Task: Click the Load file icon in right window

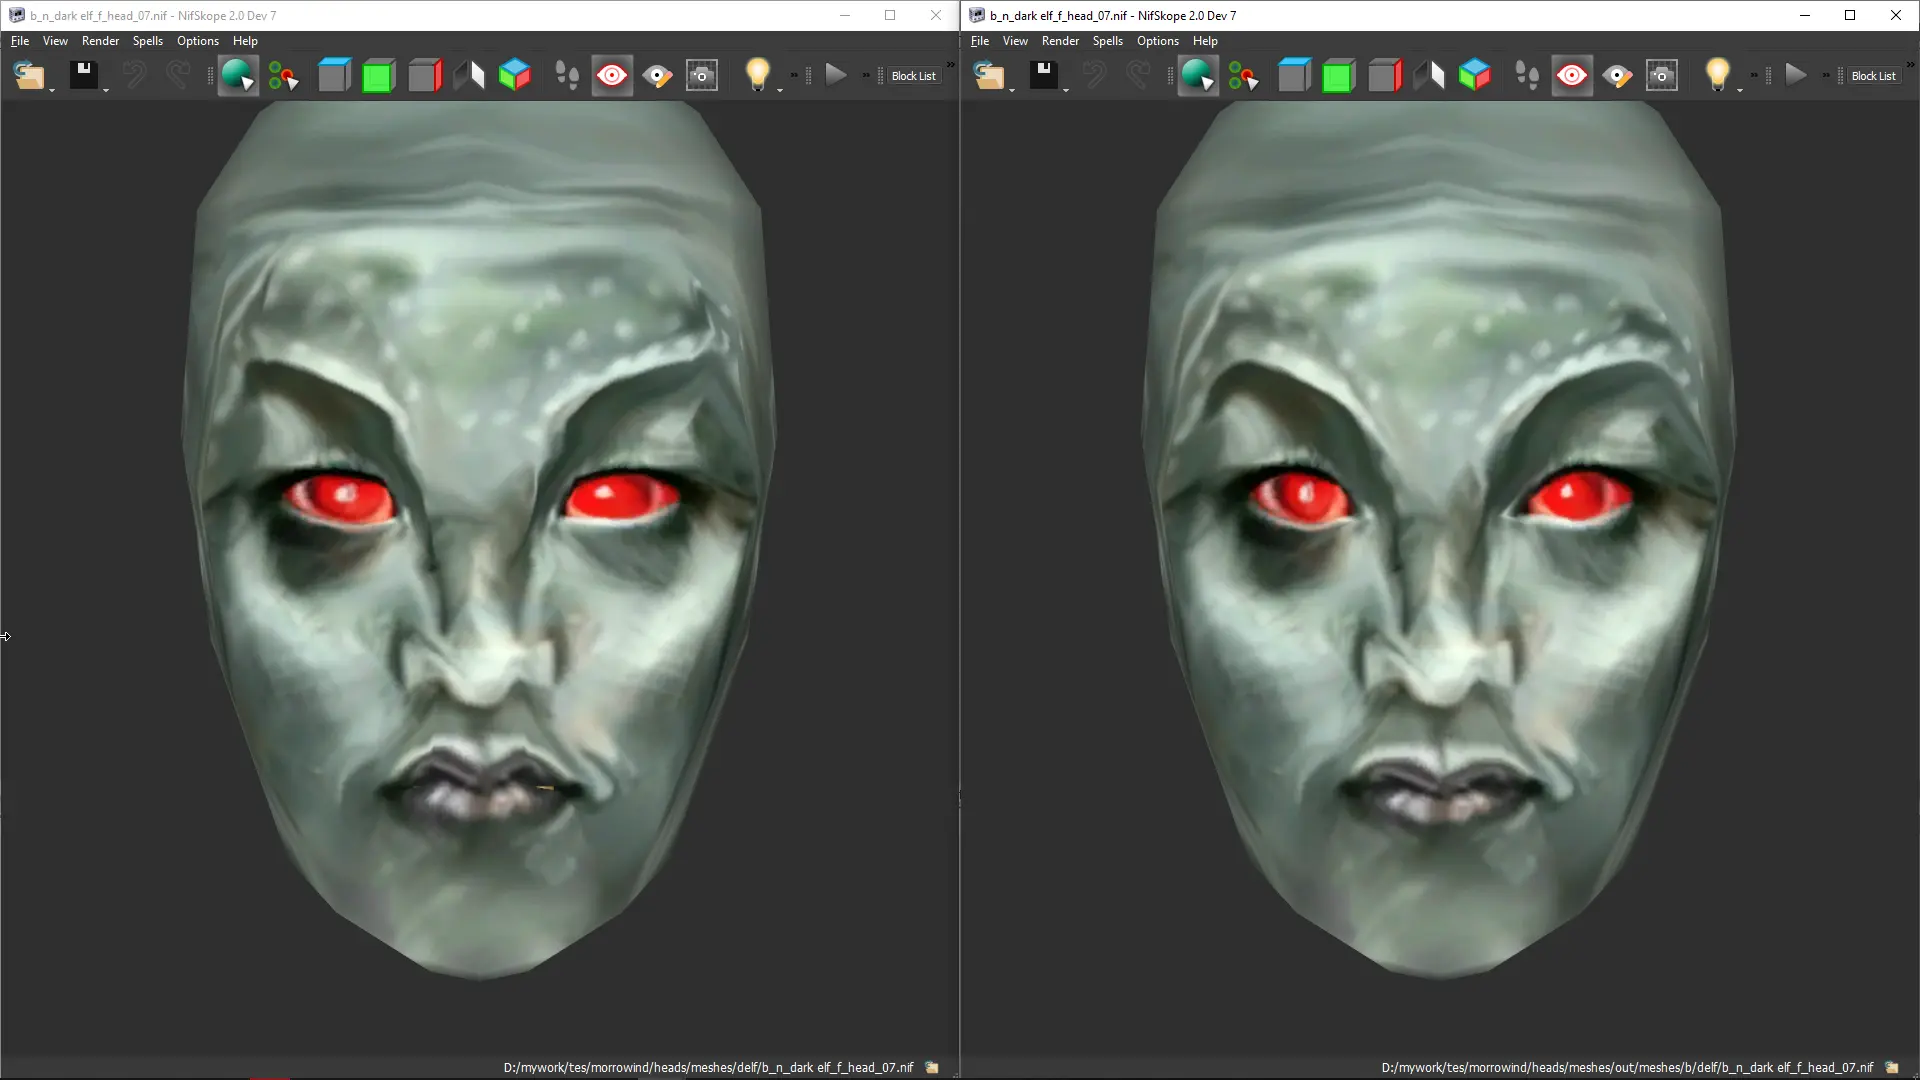Action: (989, 76)
